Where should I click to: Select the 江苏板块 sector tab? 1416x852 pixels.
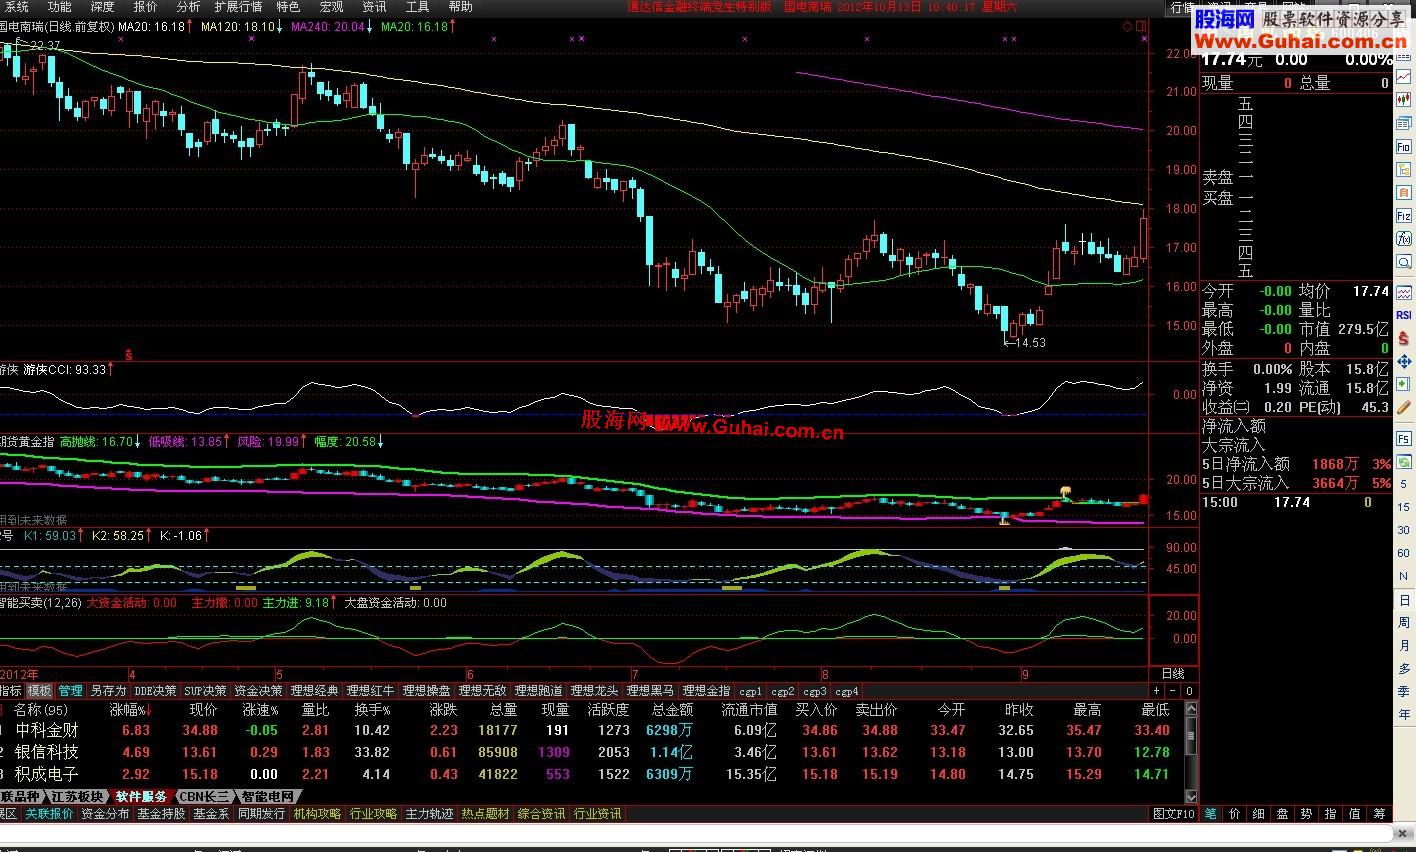tap(77, 797)
